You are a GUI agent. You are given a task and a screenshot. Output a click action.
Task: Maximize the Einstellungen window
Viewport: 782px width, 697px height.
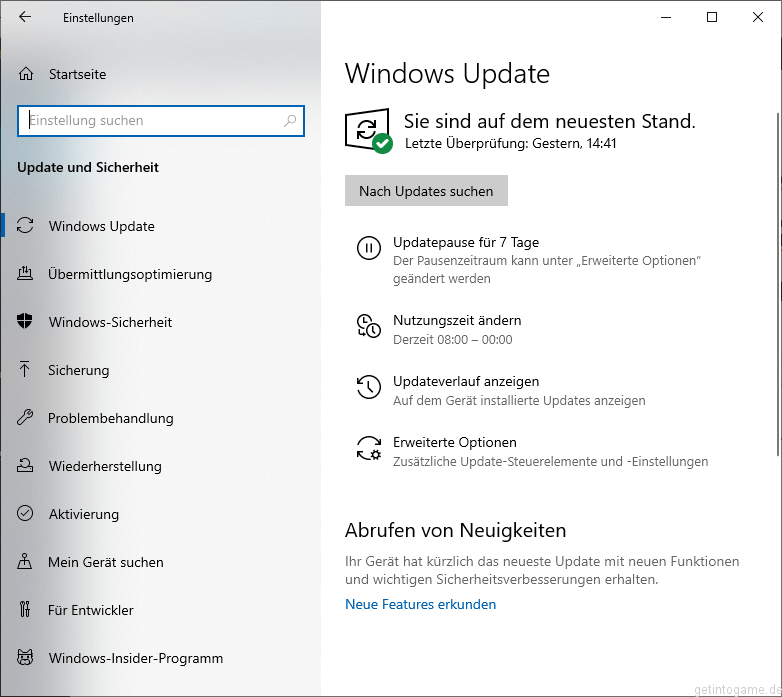[712, 17]
